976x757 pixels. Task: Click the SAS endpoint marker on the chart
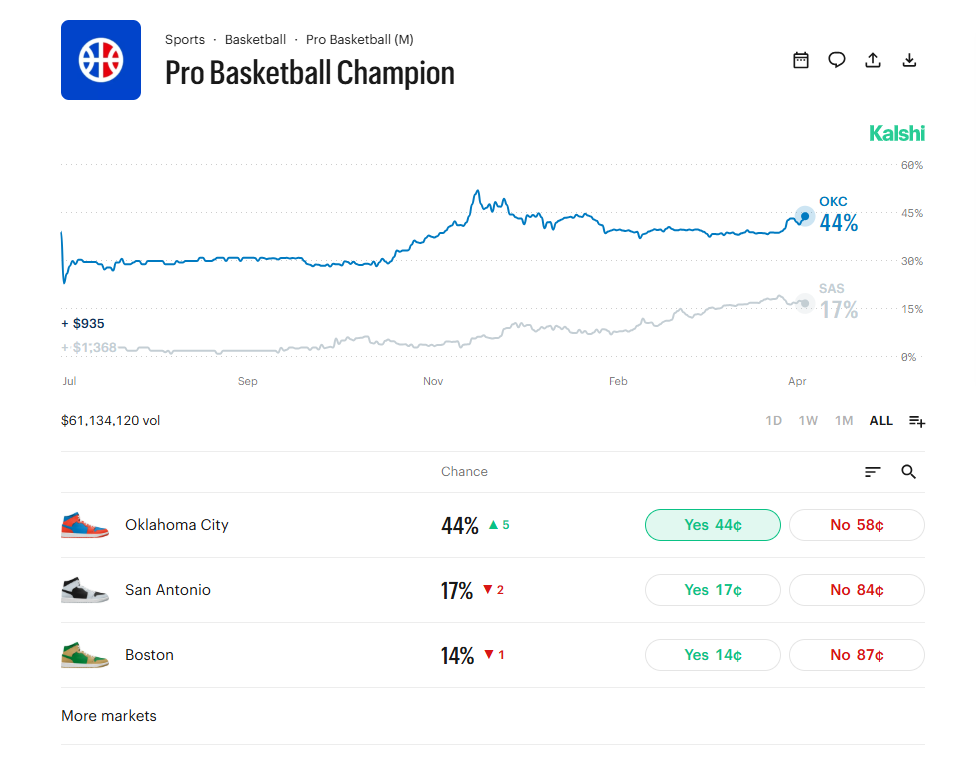(804, 304)
